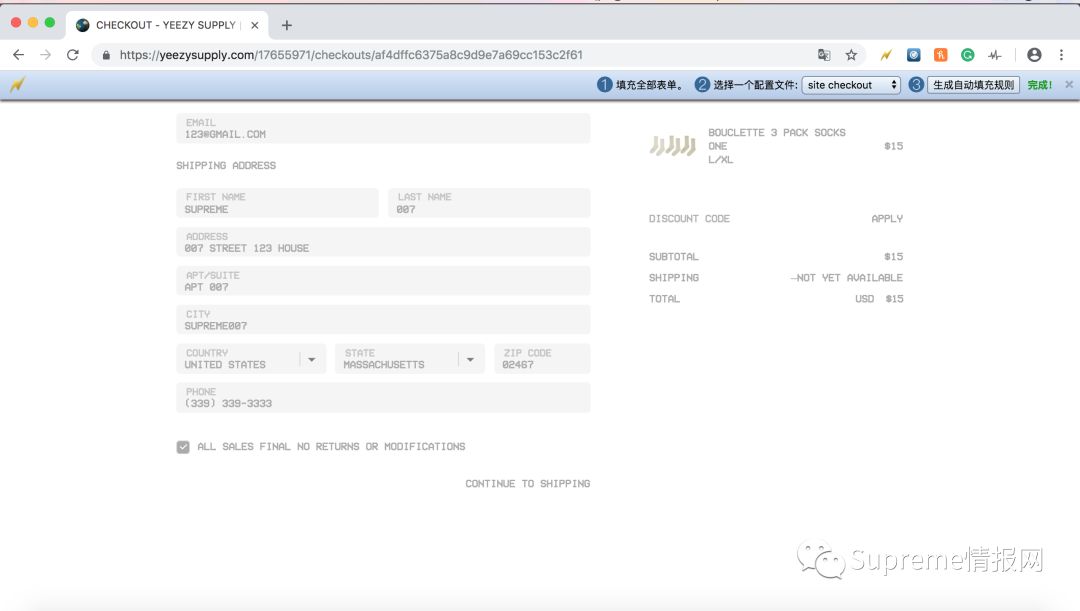
Task: Open the pulse waveform extension icon
Action: click(x=995, y=55)
